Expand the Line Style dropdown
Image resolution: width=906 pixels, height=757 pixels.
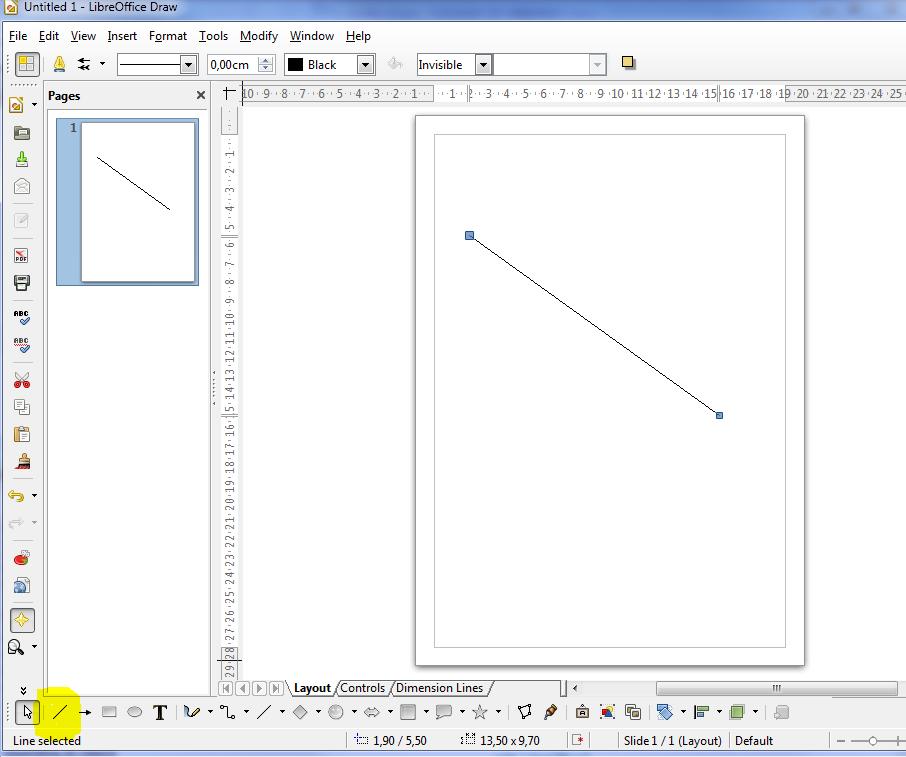(188, 65)
